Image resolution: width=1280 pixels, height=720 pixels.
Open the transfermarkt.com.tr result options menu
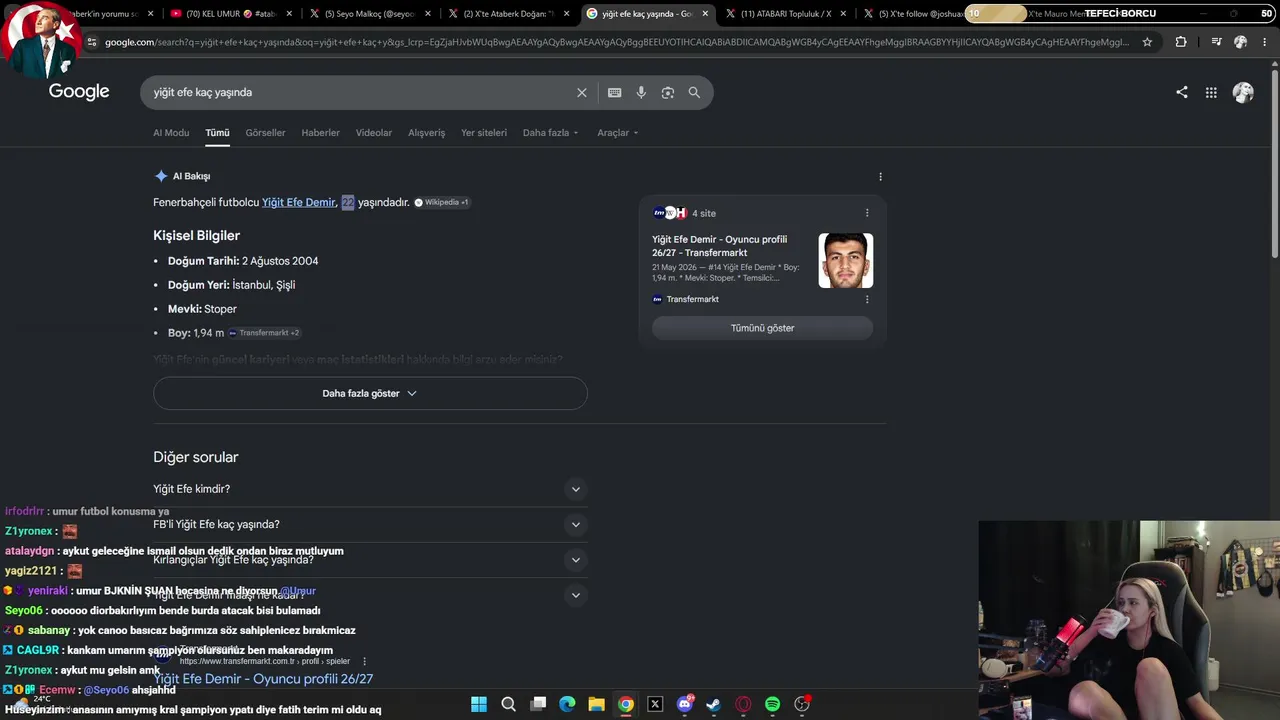point(364,661)
